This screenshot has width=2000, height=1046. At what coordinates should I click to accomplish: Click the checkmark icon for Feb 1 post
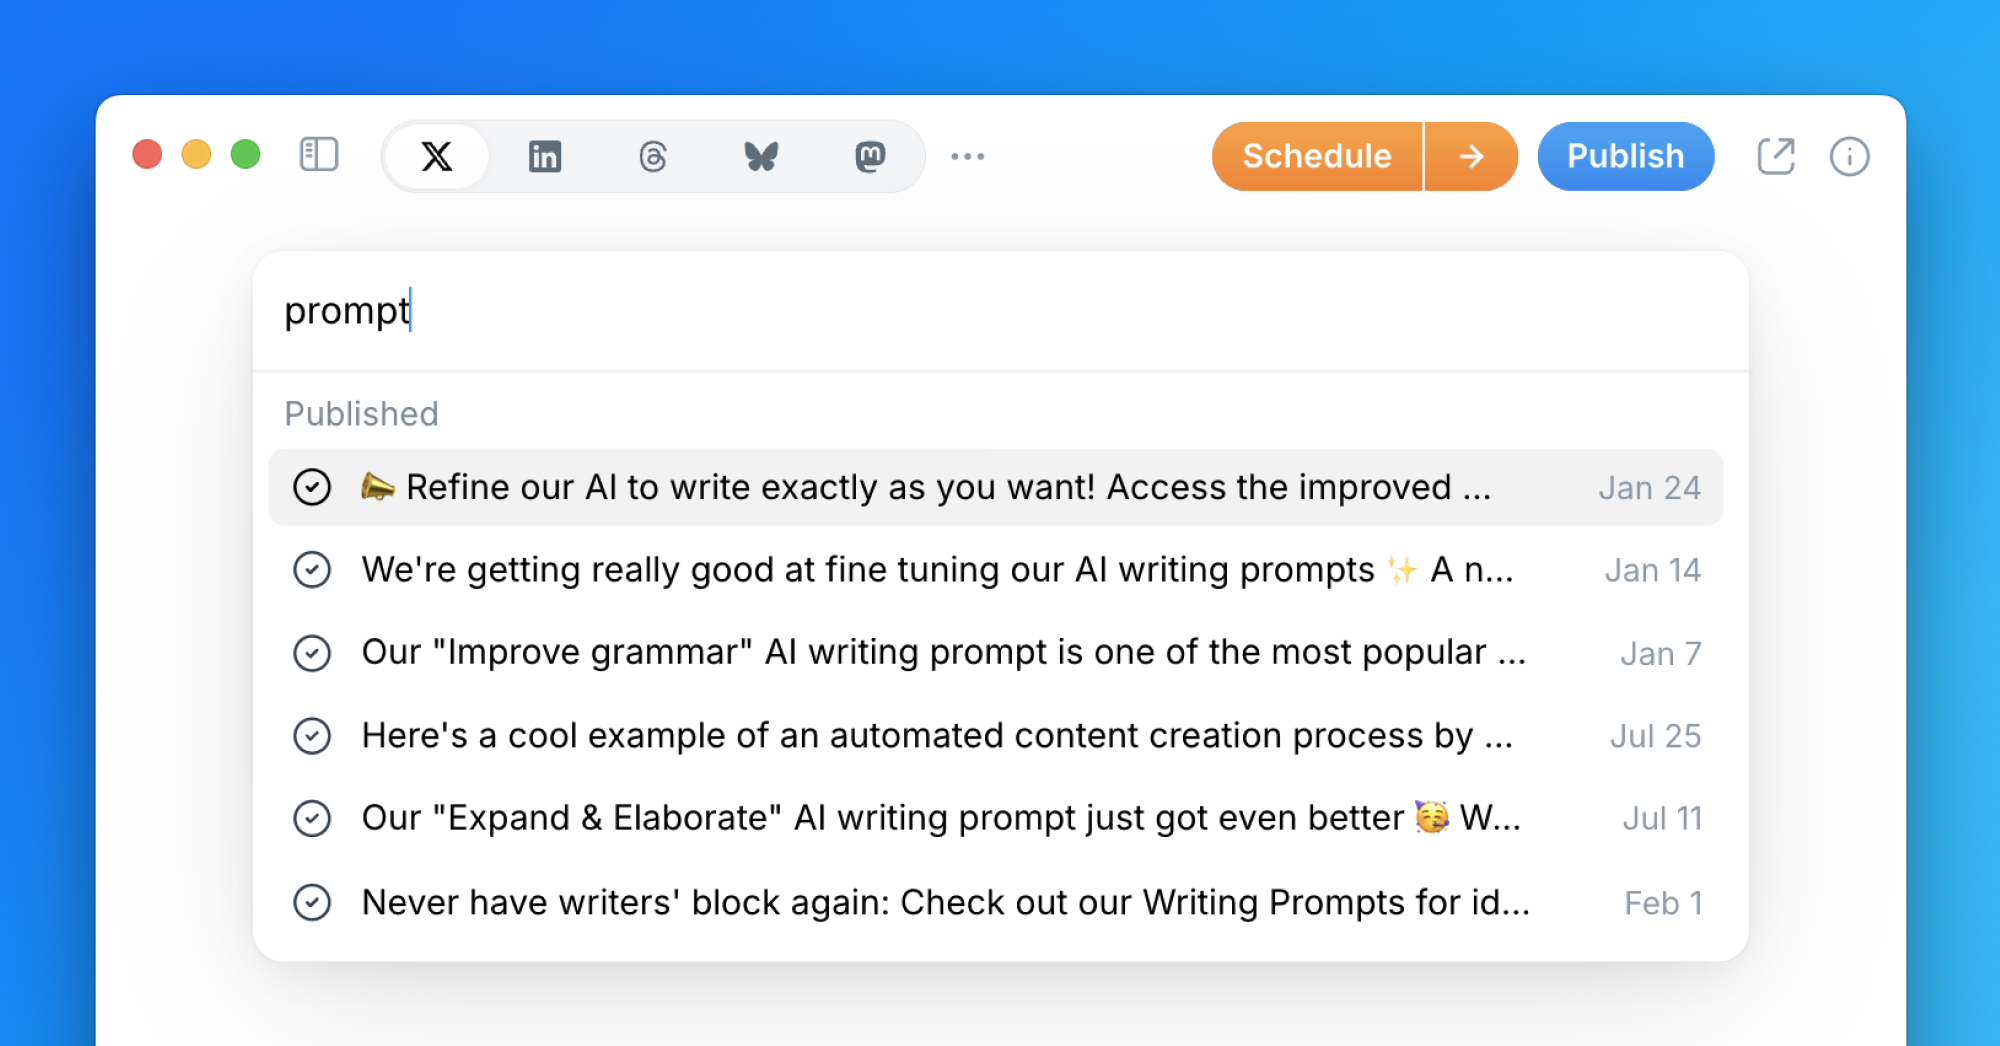[x=312, y=902]
